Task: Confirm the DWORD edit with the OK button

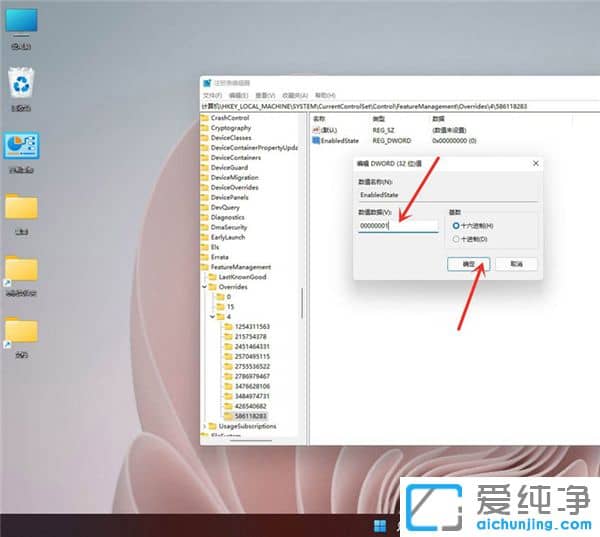Action: click(469, 264)
